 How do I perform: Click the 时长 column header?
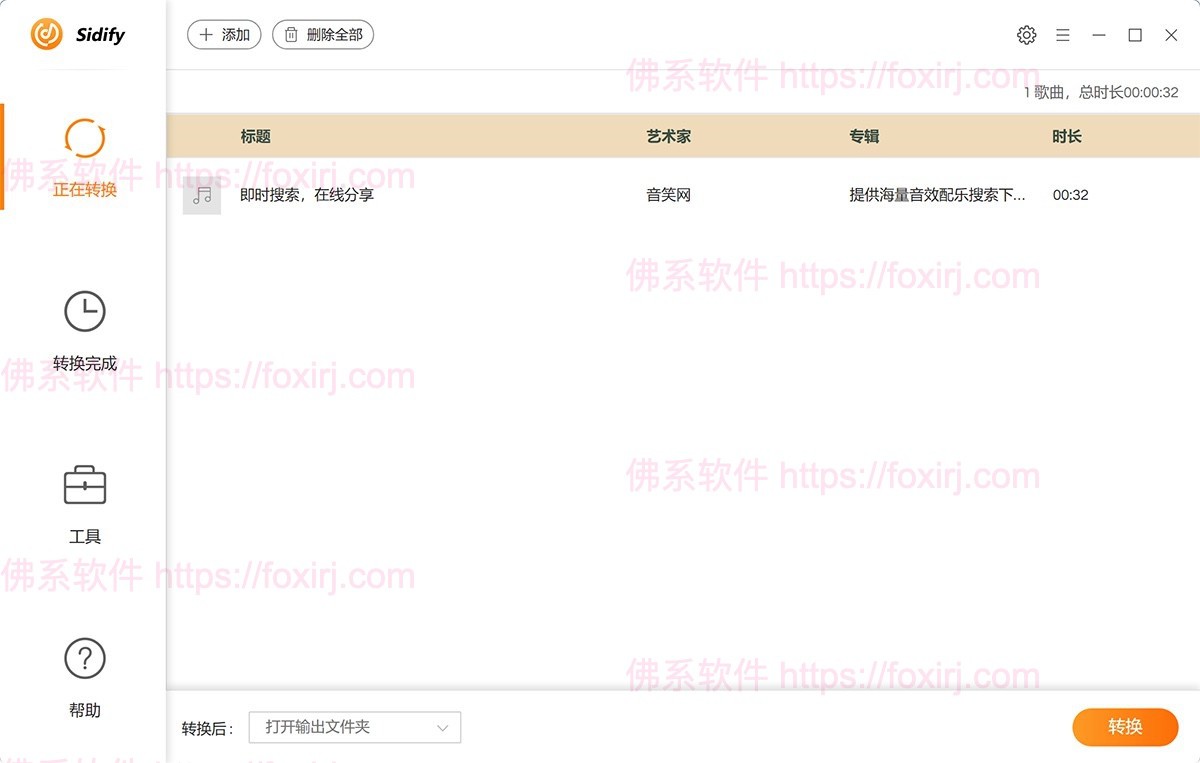[x=1066, y=136]
